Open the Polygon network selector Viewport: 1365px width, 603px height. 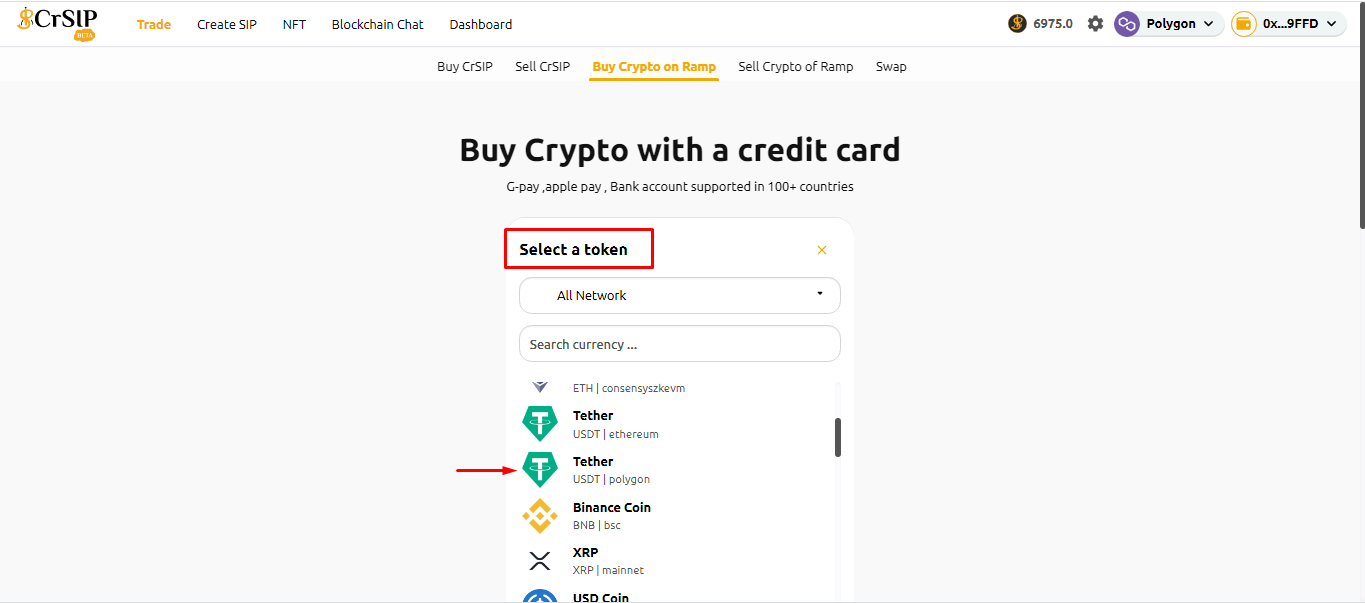[x=1169, y=24]
